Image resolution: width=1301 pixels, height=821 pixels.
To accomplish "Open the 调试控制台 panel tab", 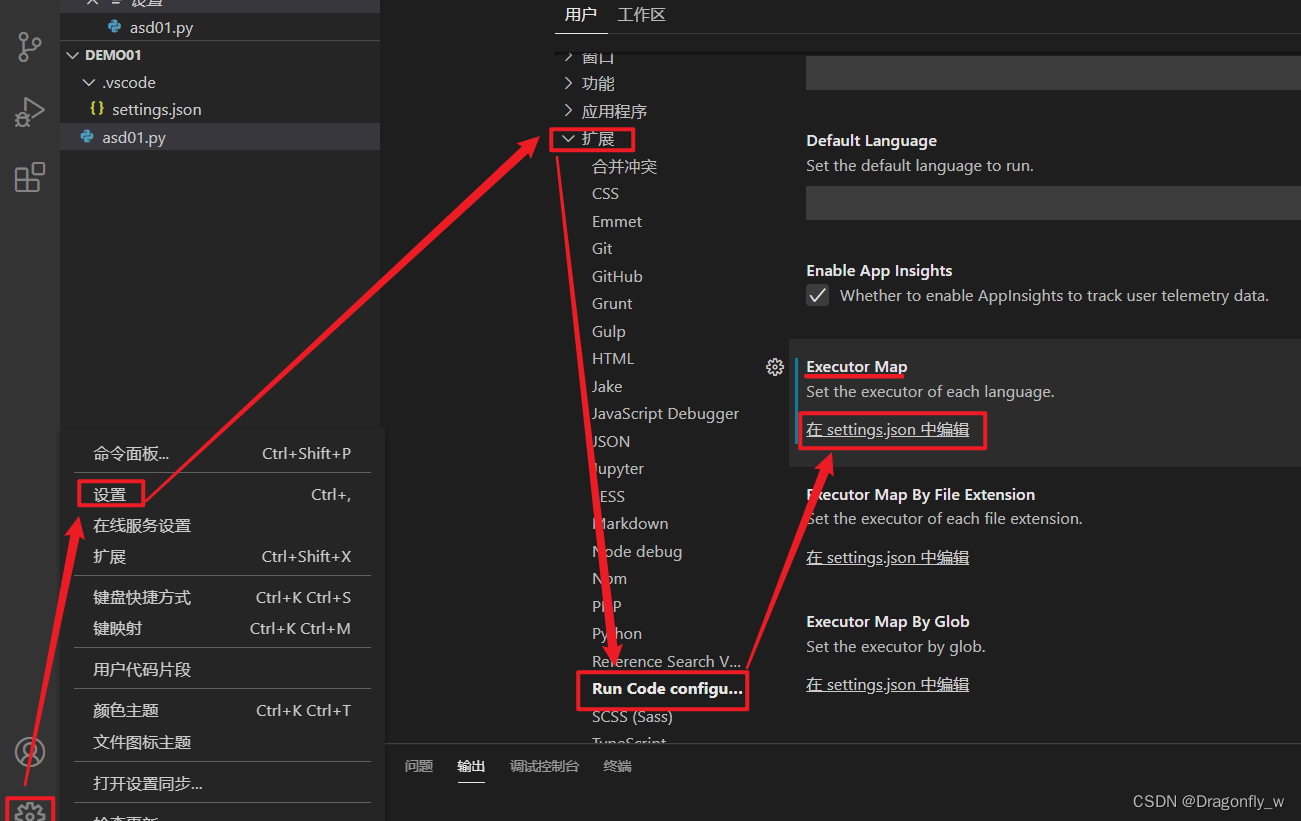I will (544, 766).
